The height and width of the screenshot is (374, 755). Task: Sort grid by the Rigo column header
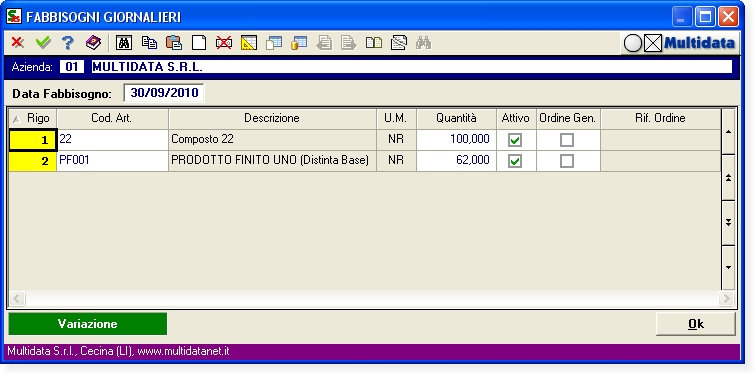click(x=33, y=118)
